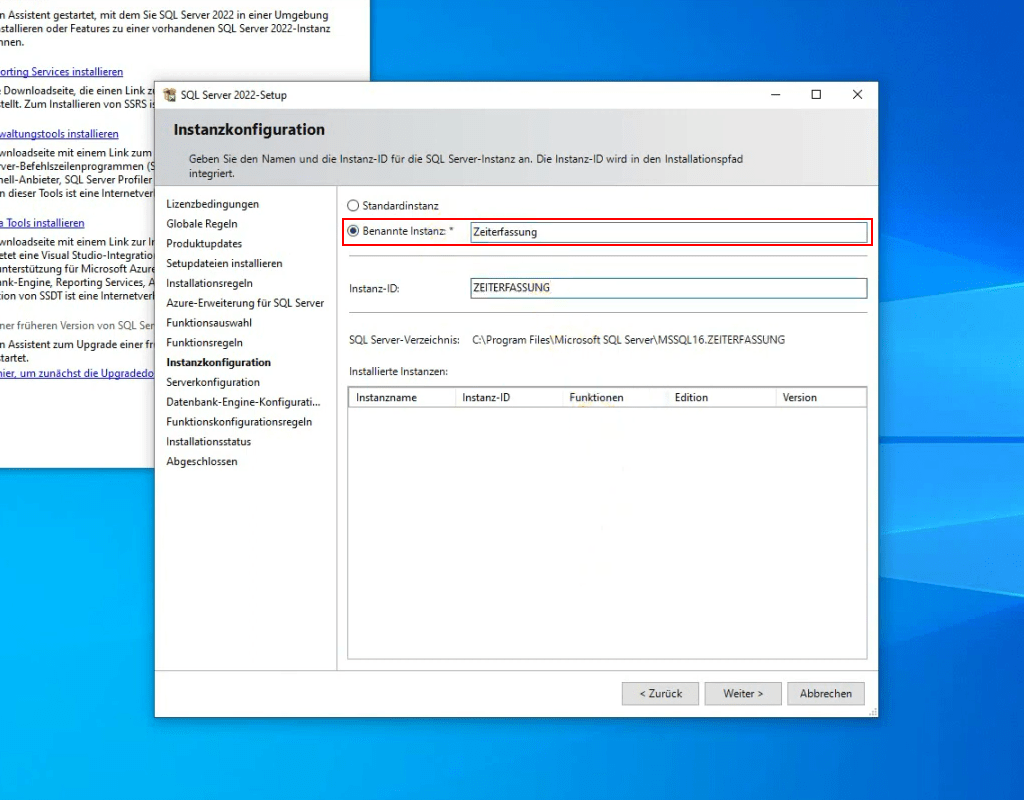This screenshot has width=1024, height=800.
Task: Click the SQL Server setup title bar icon
Action: coord(170,95)
